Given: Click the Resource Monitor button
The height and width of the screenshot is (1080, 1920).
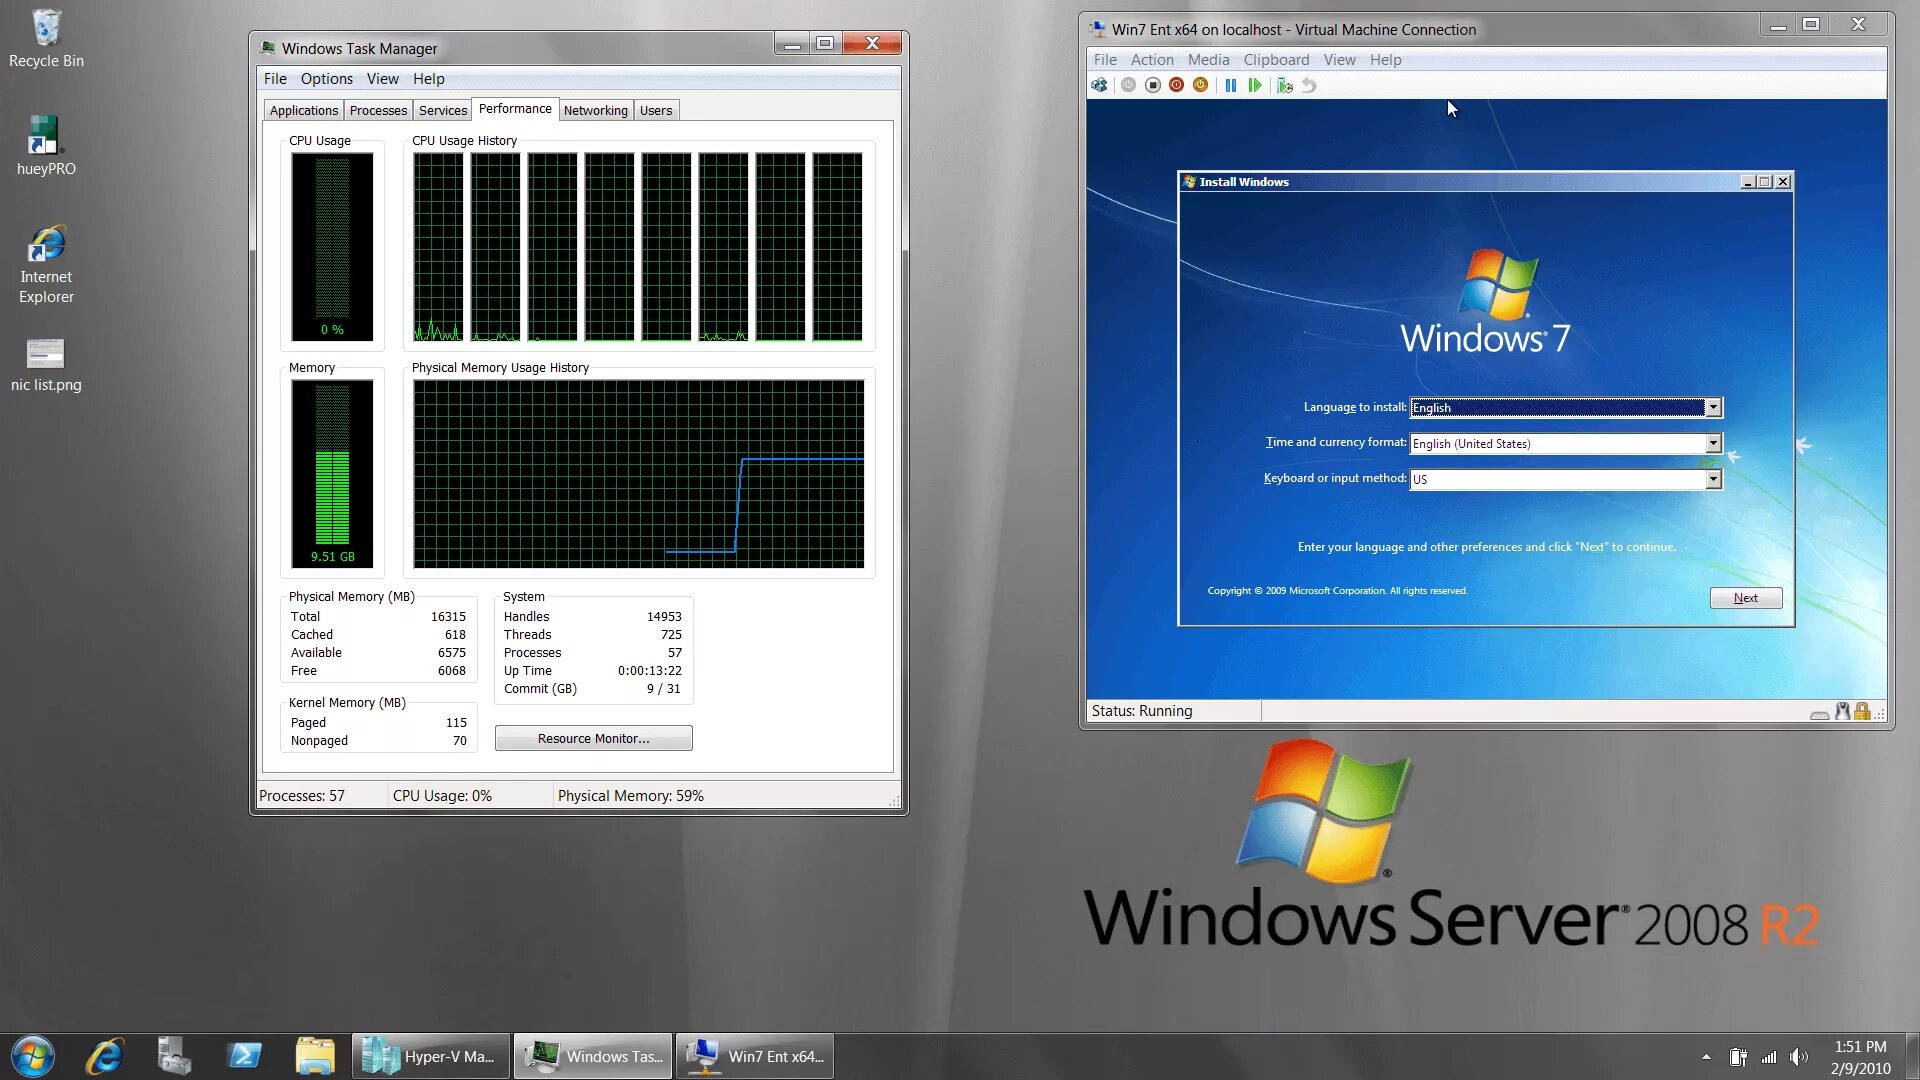Looking at the screenshot, I should click(593, 739).
